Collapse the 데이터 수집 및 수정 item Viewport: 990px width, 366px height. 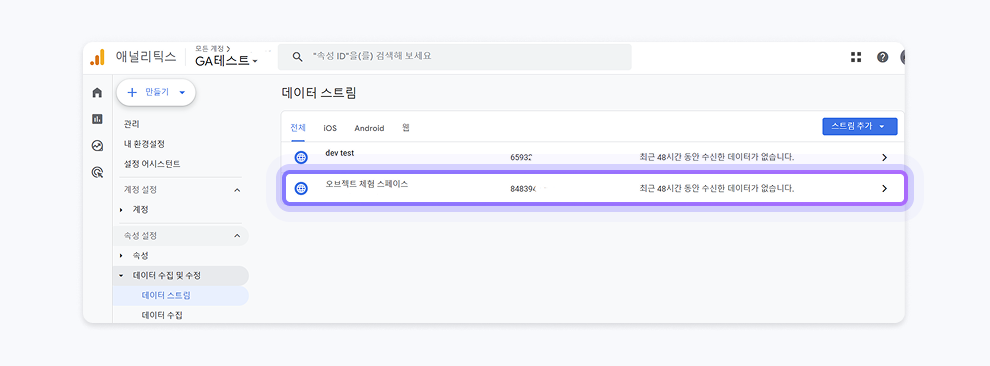[x=121, y=276]
